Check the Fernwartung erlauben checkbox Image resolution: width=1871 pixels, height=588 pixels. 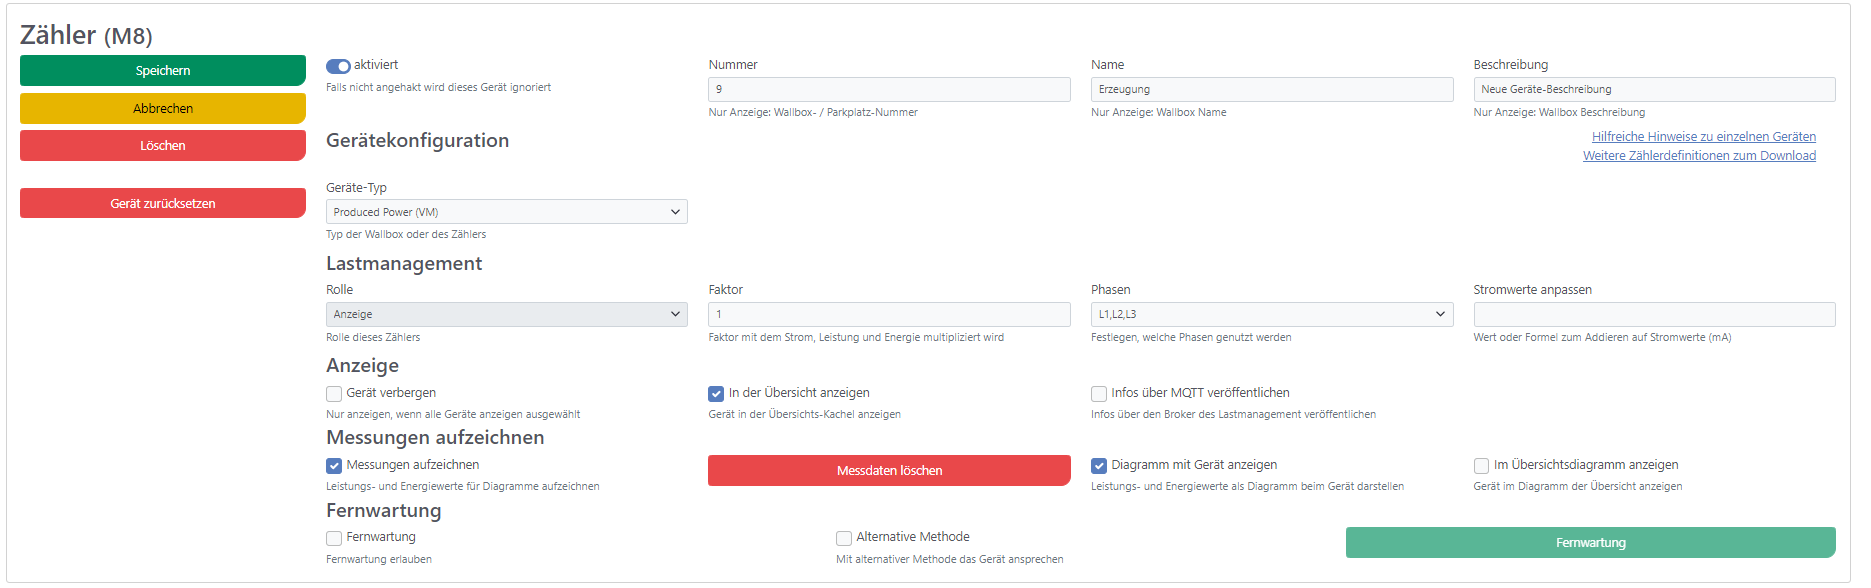[334, 538]
